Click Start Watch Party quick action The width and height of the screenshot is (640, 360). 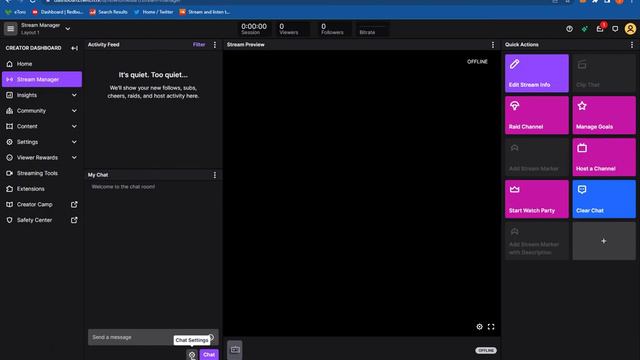coord(537,199)
